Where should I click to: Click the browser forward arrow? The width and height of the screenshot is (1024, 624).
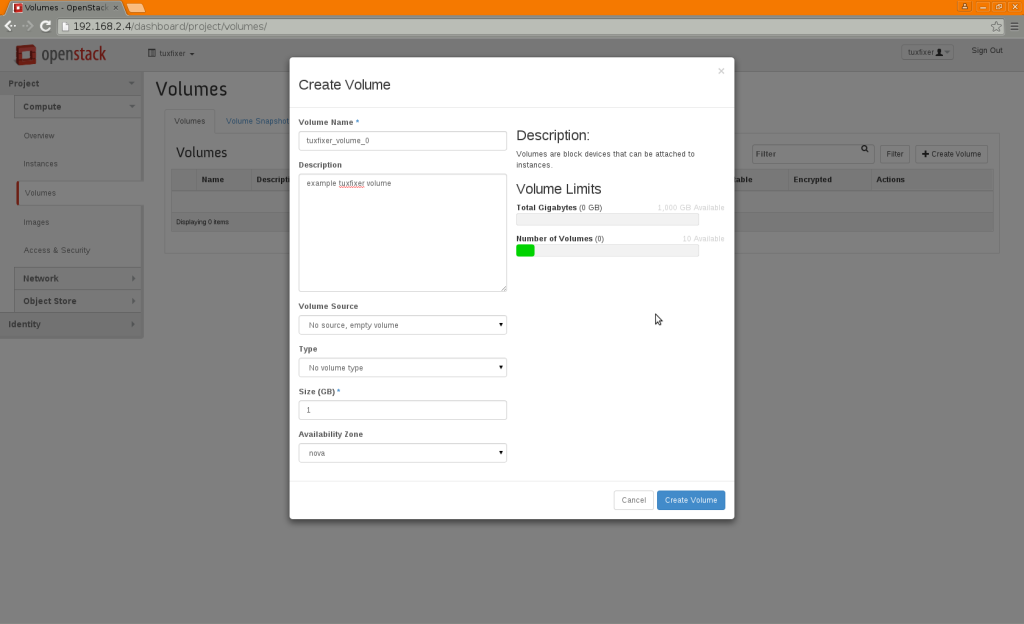[x=27, y=26]
